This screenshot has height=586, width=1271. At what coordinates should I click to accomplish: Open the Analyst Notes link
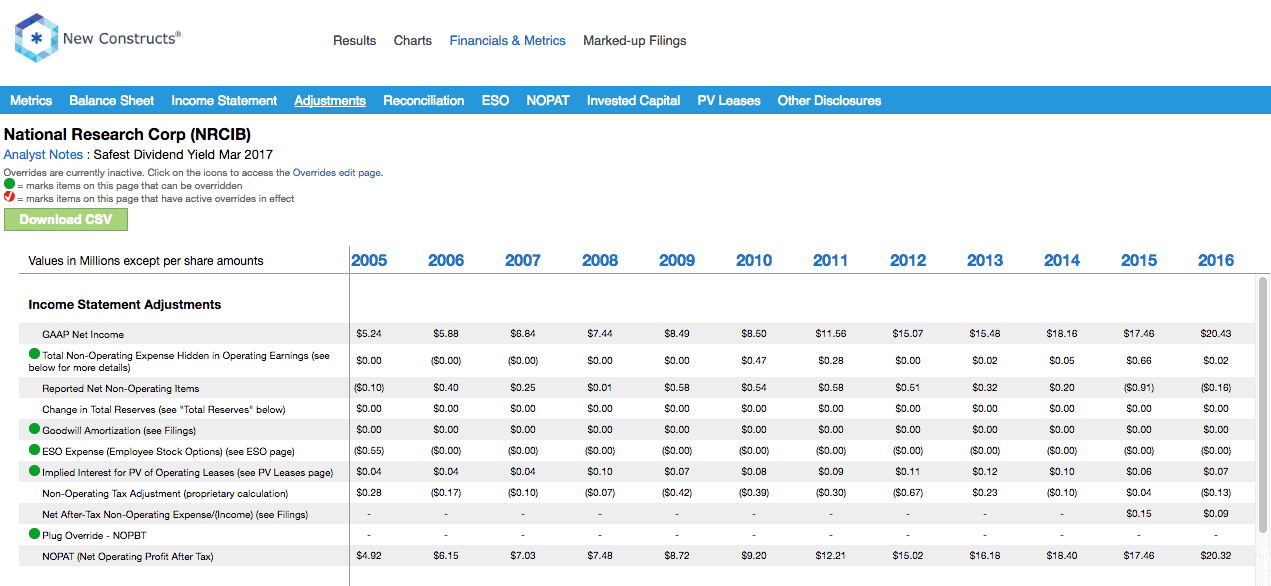[x=43, y=155]
